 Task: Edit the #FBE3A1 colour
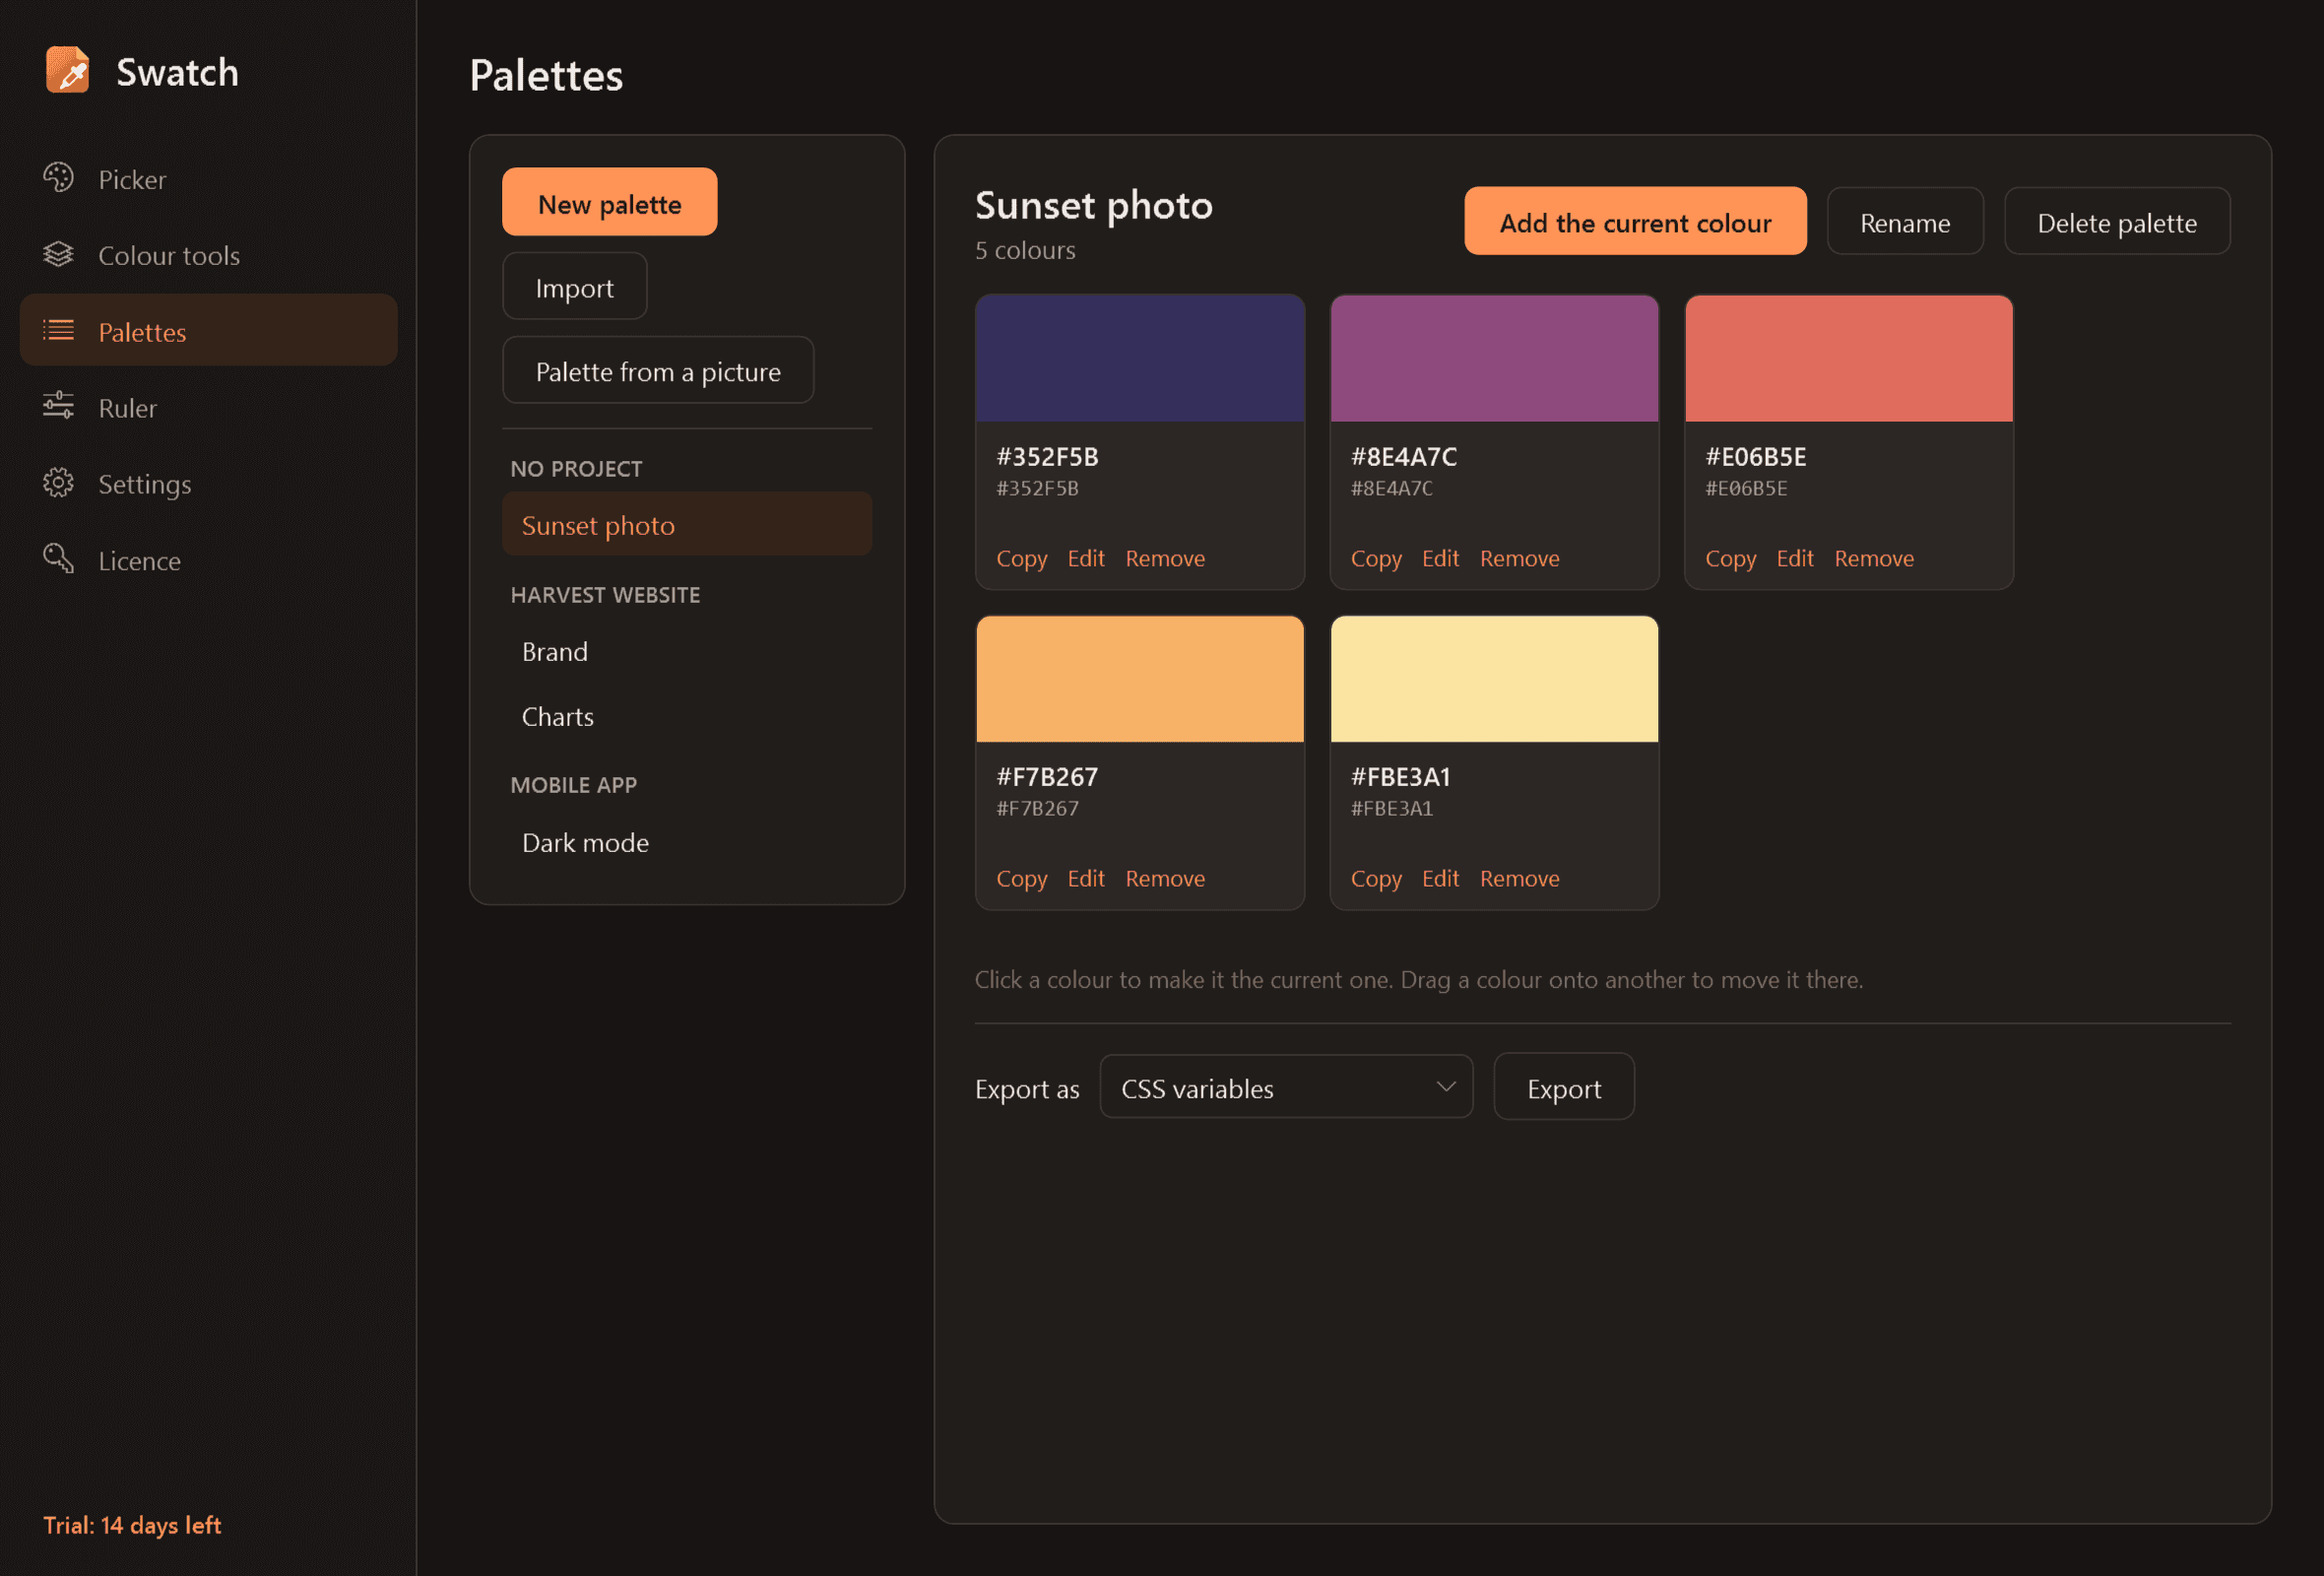(x=1440, y=878)
